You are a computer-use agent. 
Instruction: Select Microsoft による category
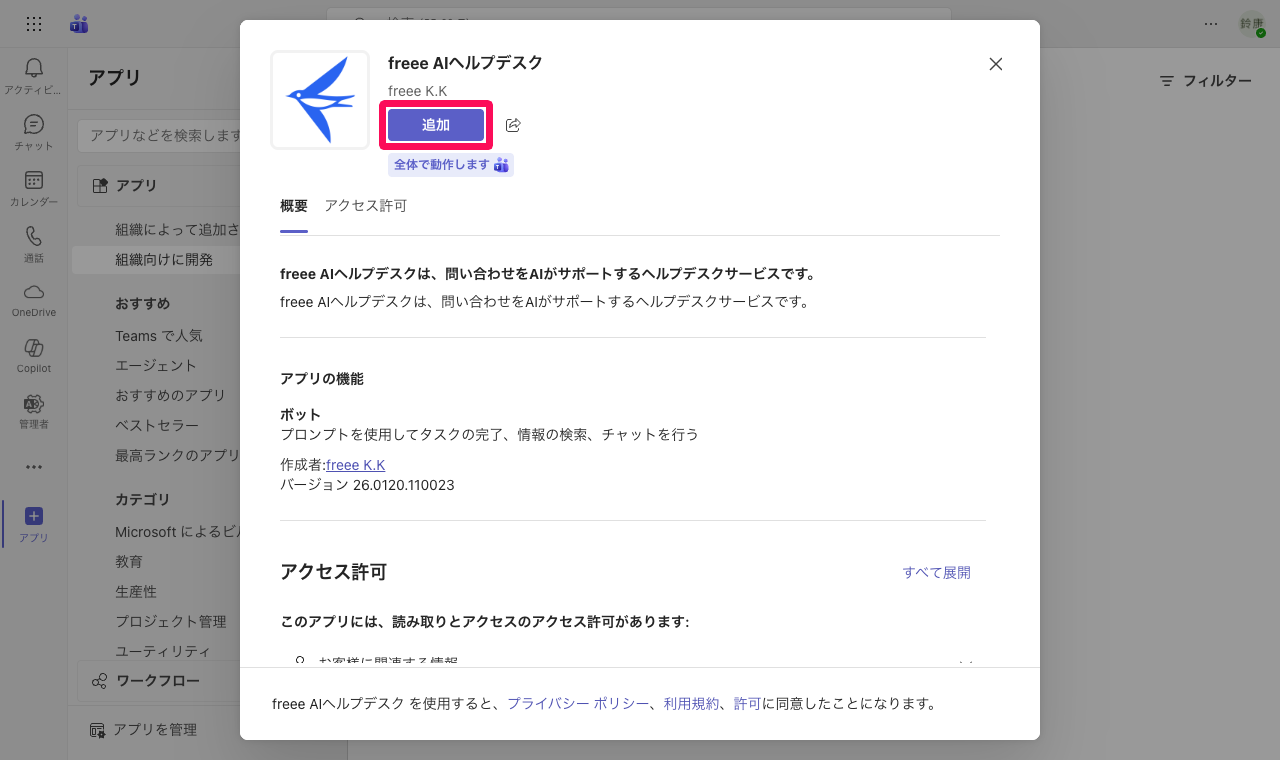[x=177, y=532]
